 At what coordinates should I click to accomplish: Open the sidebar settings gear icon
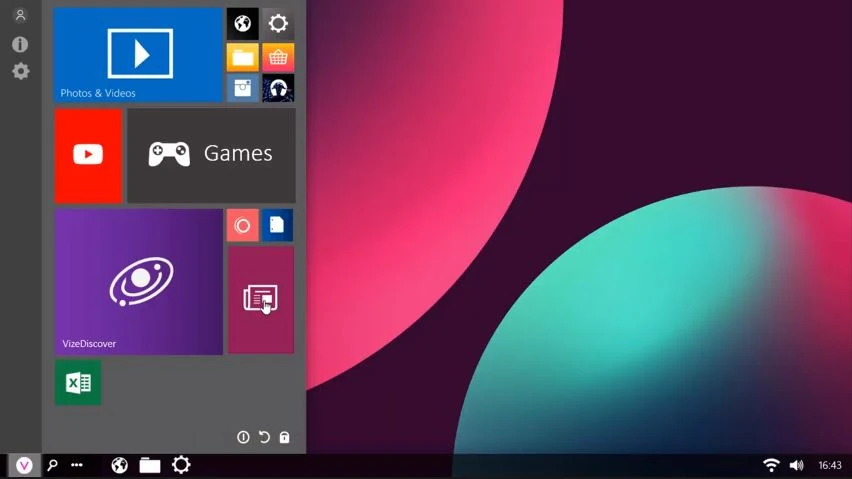point(21,71)
